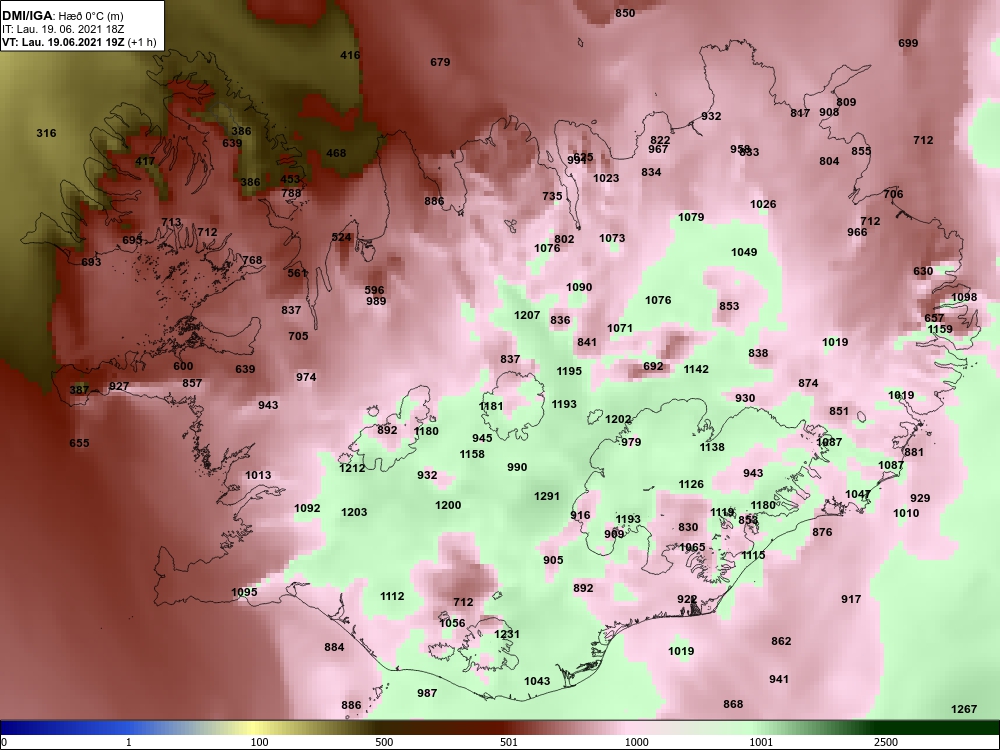This screenshot has width=1000, height=750.
Task: Click the map value 1231
Action: [x=507, y=634]
